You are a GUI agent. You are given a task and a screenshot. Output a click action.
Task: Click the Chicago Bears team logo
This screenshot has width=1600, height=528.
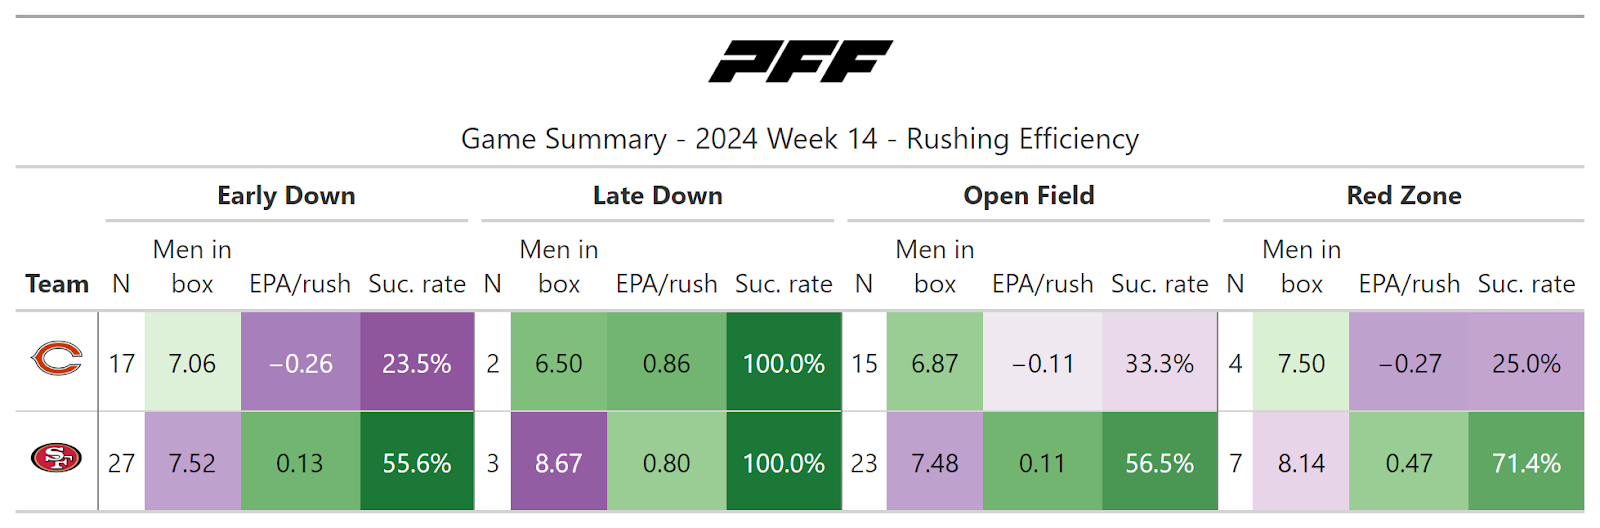point(57,358)
